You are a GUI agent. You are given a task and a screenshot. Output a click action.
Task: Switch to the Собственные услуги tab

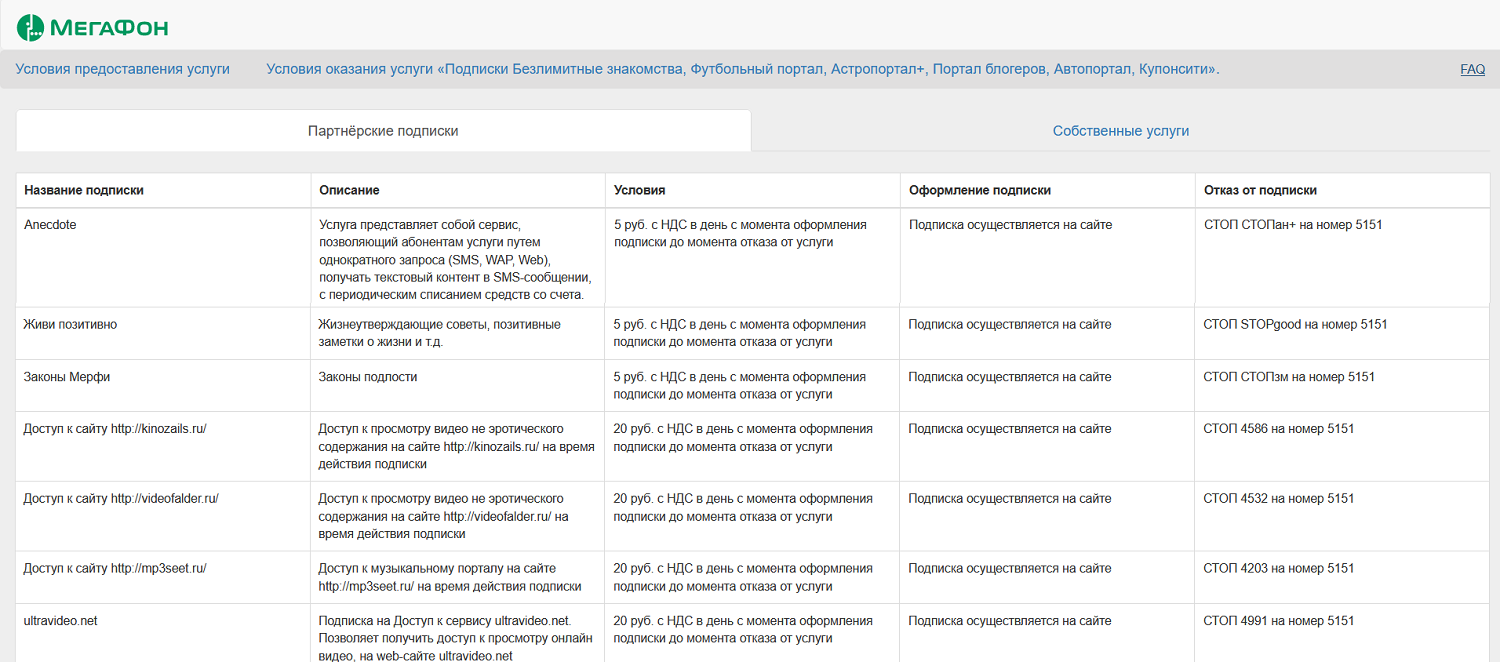1119,130
